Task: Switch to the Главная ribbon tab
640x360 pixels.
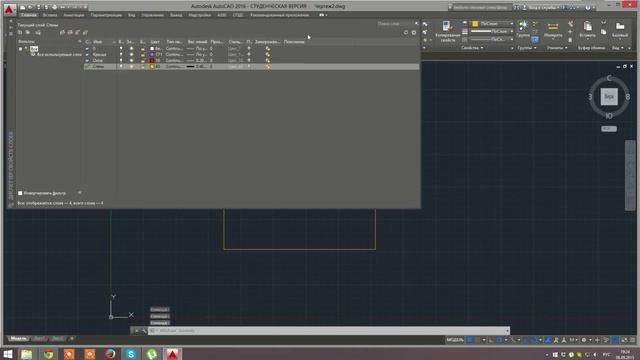Action: tap(29, 15)
